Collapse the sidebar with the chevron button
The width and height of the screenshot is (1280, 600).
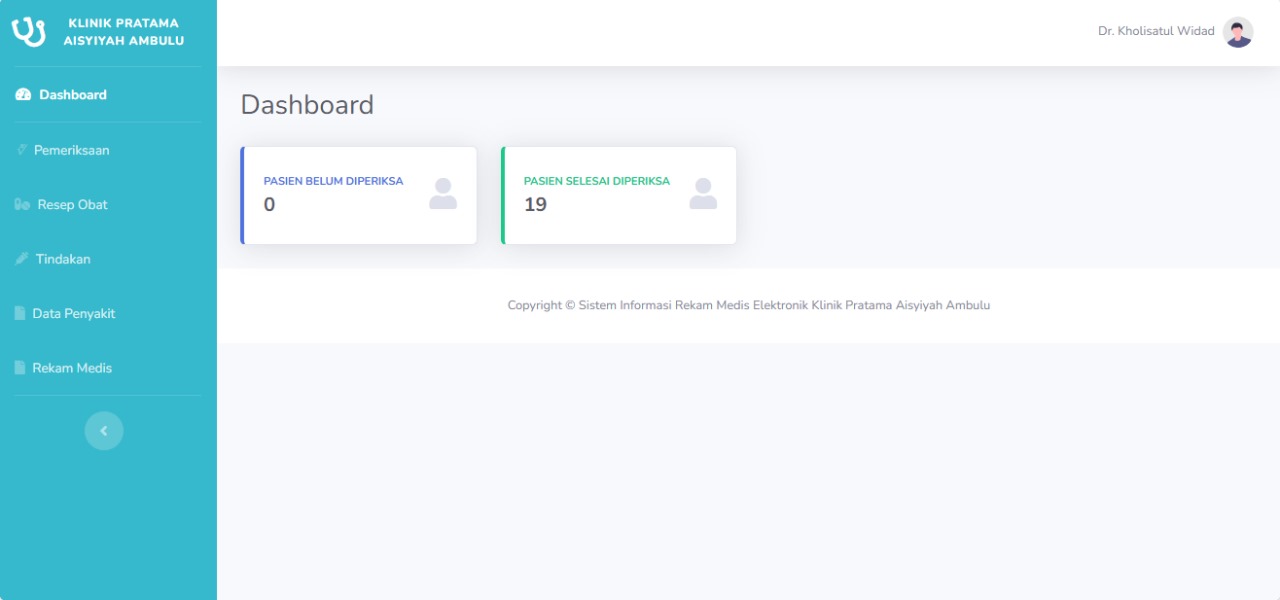click(104, 431)
